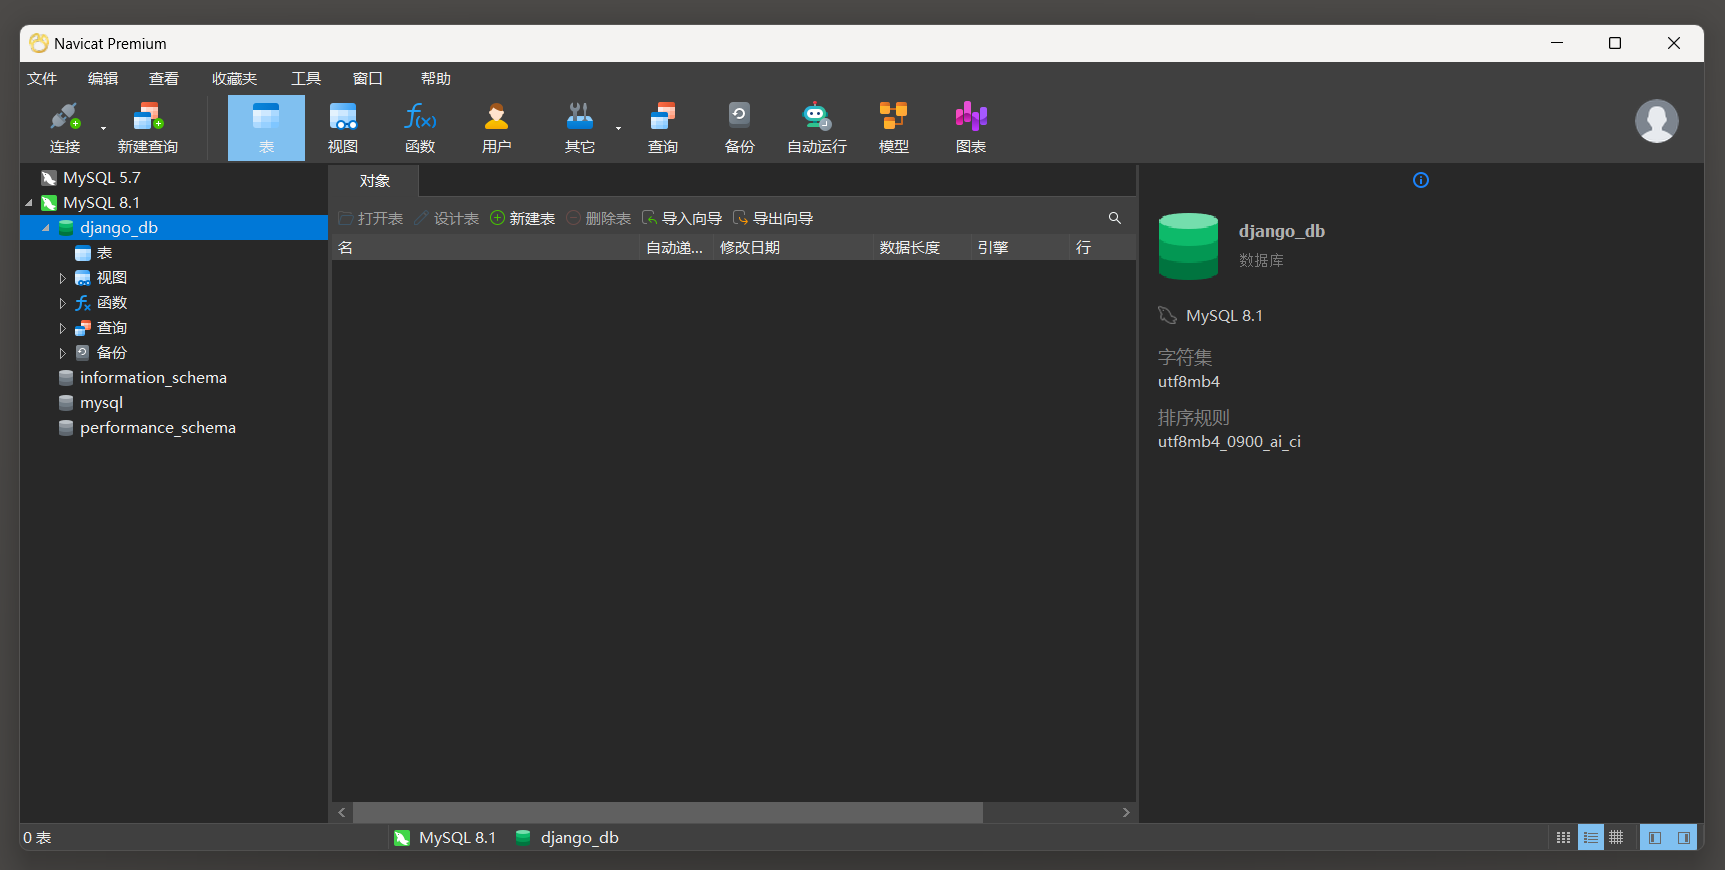Sort by the 名 column header

(485, 247)
